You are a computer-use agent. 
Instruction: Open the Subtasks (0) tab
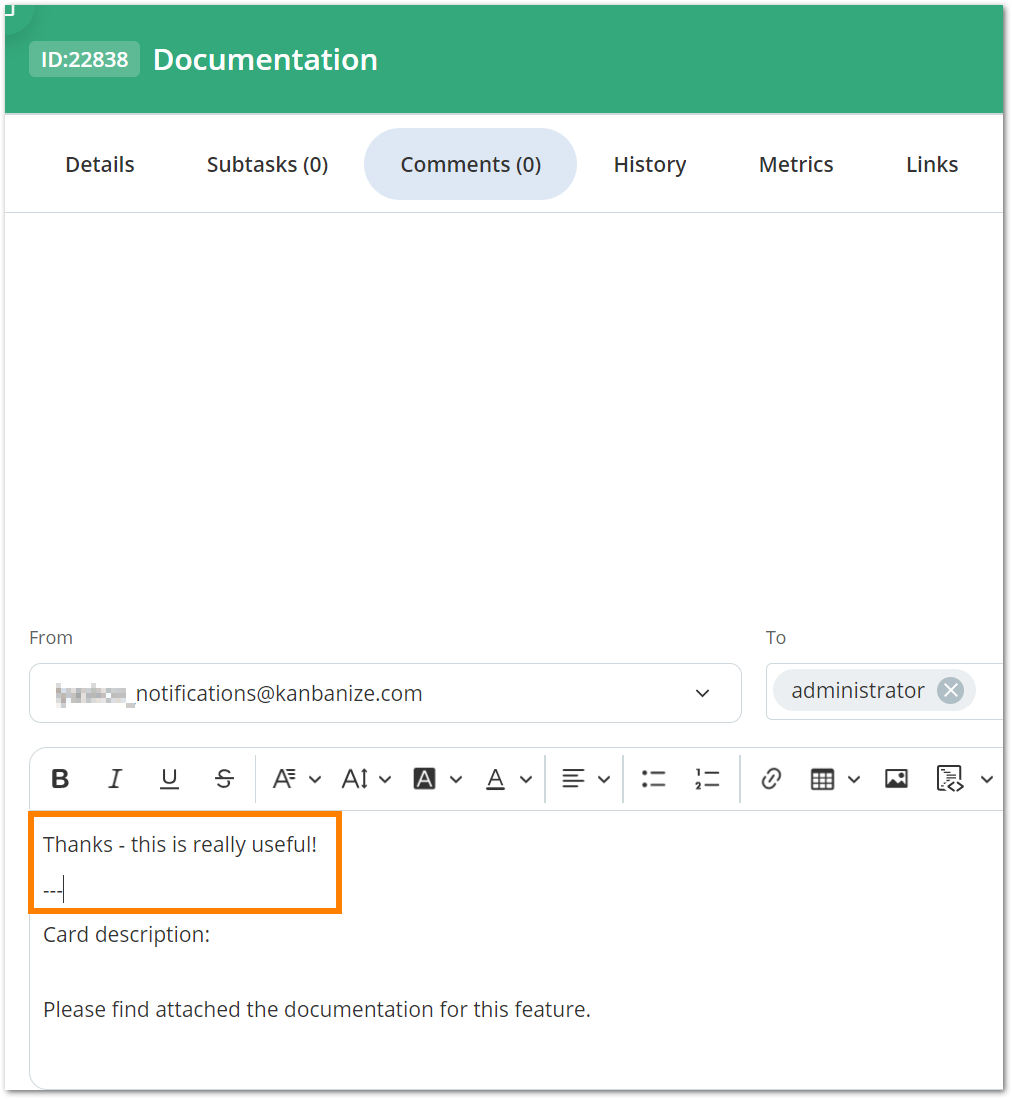(x=267, y=164)
